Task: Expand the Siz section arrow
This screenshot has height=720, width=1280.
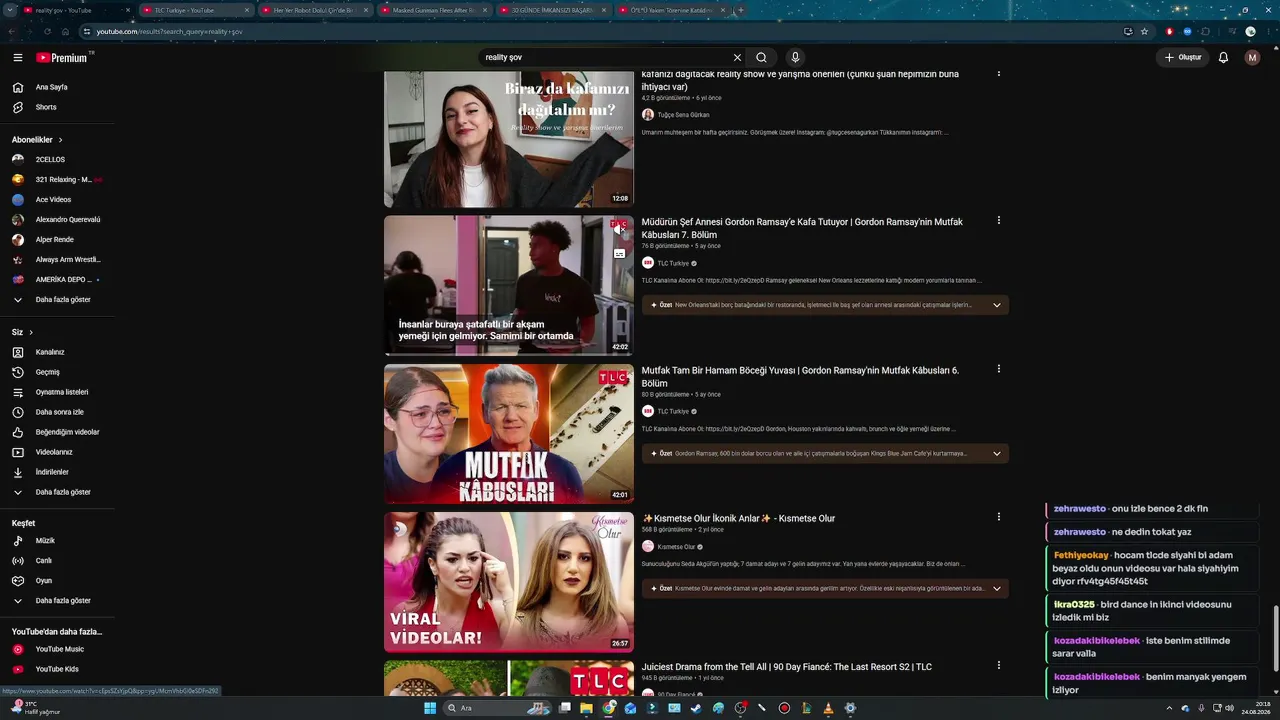Action: click(x=31, y=332)
